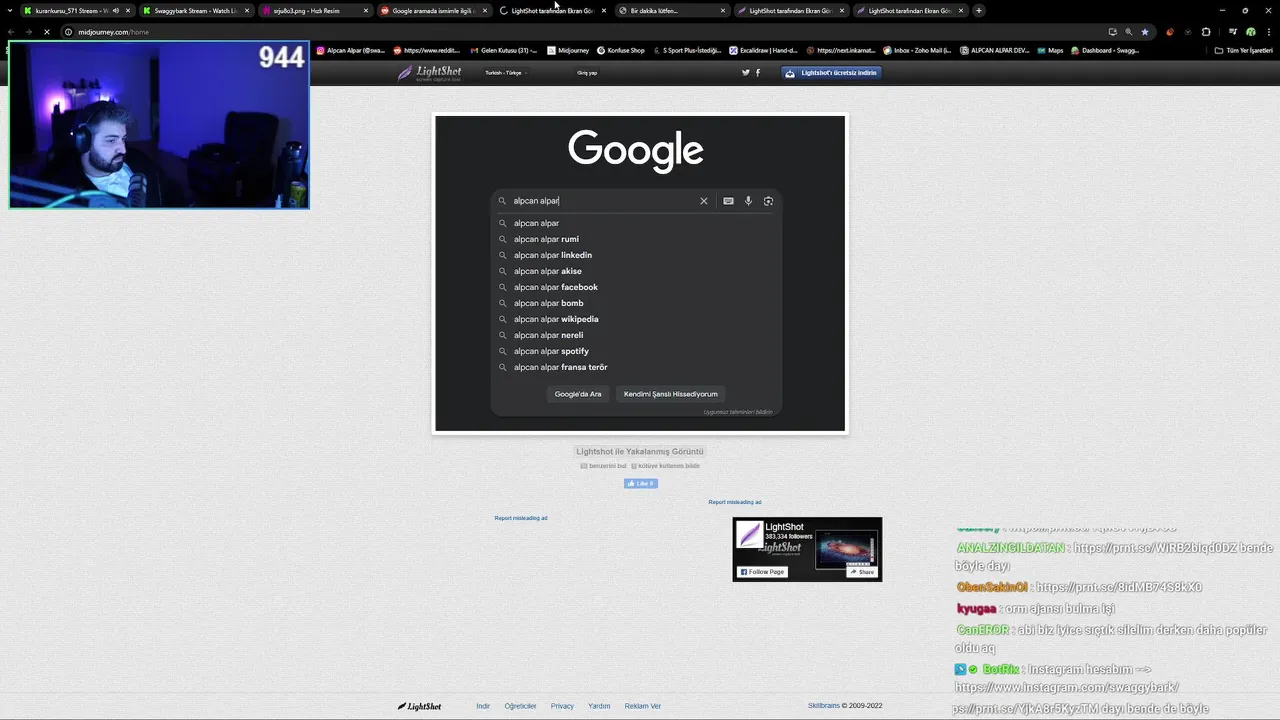This screenshot has width=1280, height=720.
Task: Click the left Report misleading ad link
Action: (x=521, y=518)
